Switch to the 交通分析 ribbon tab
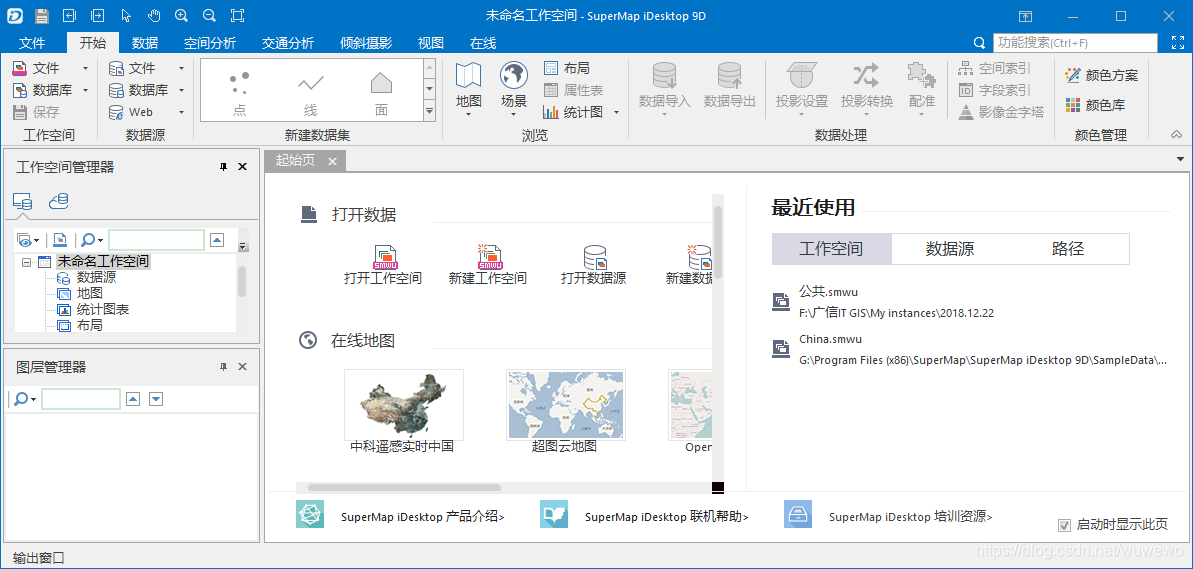This screenshot has height=569, width=1193. click(x=288, y=43)
